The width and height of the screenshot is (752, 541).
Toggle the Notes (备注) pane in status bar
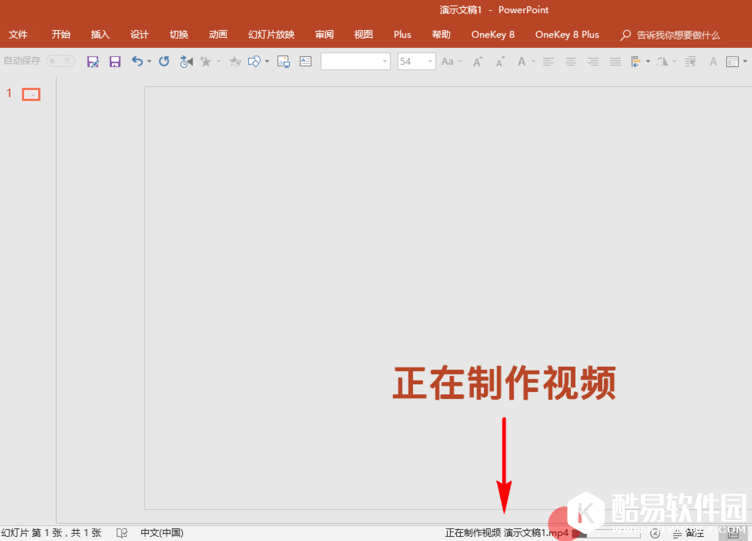689,533
